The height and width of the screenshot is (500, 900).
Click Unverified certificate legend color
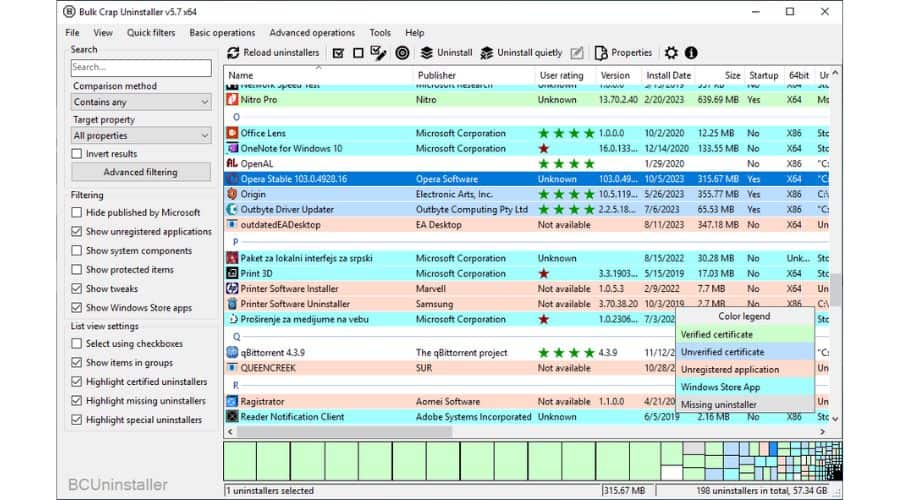[745, 352]
